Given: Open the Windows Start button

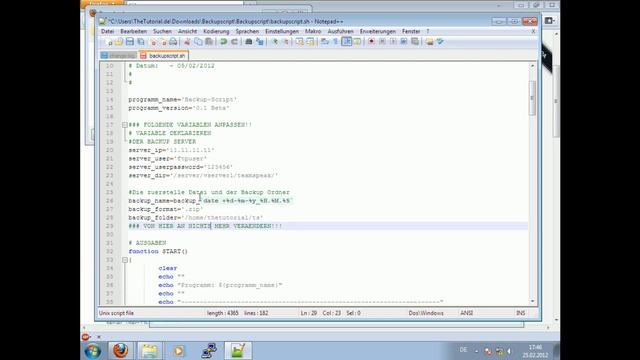Looking at the screenshot, I should [x=93, y=351].
